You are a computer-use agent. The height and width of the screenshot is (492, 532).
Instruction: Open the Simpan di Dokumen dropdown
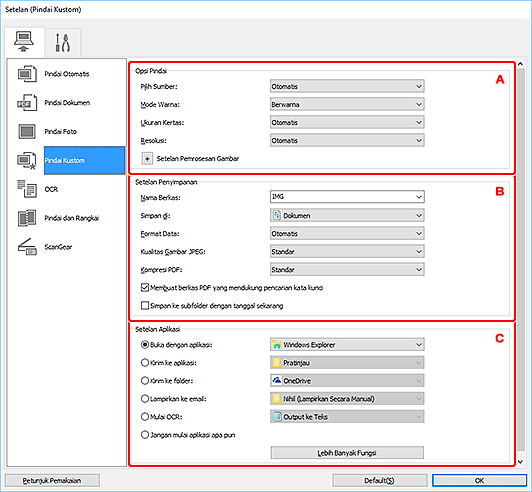tap(347, 215)
